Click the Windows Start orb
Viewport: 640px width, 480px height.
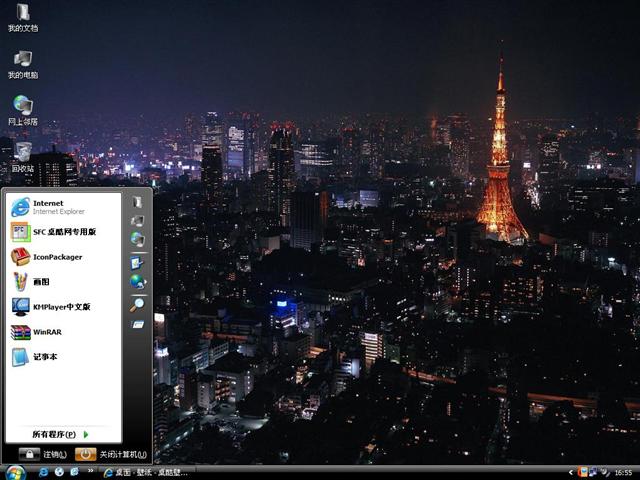click(16, 473)
